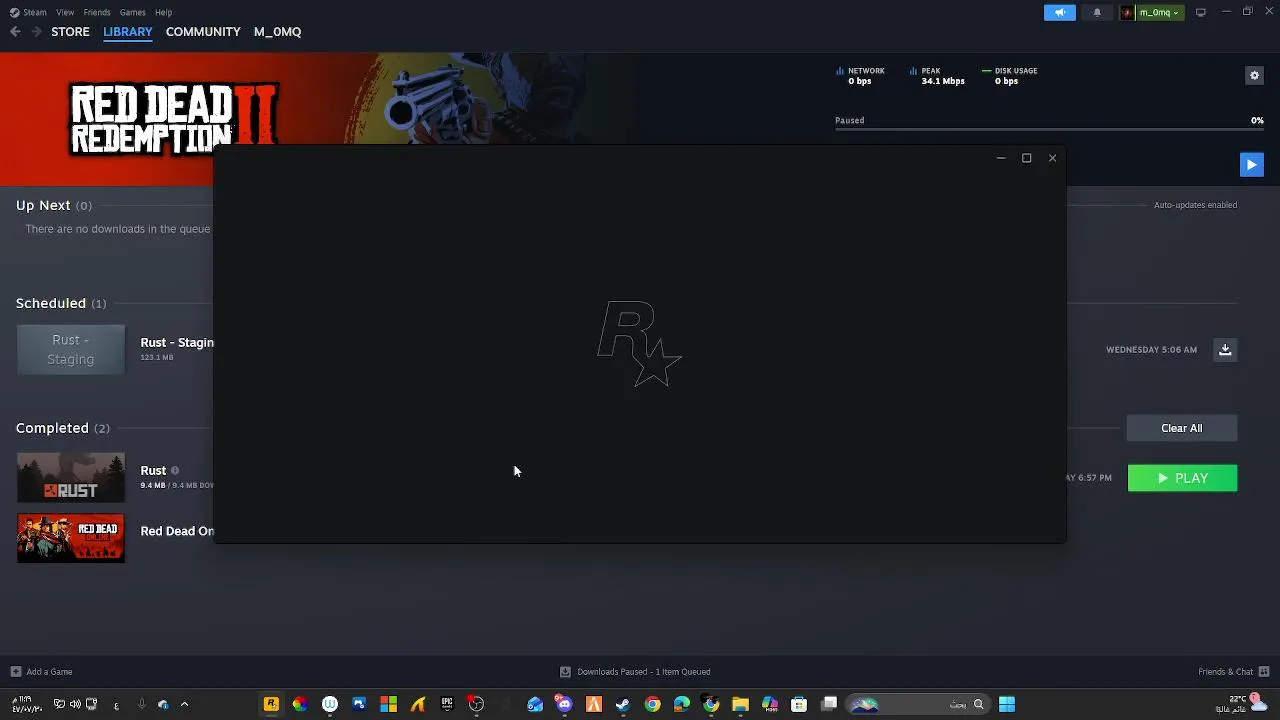Switch to the STORE tab
This screenshot has height=720, width=1280.
[70, 32]
